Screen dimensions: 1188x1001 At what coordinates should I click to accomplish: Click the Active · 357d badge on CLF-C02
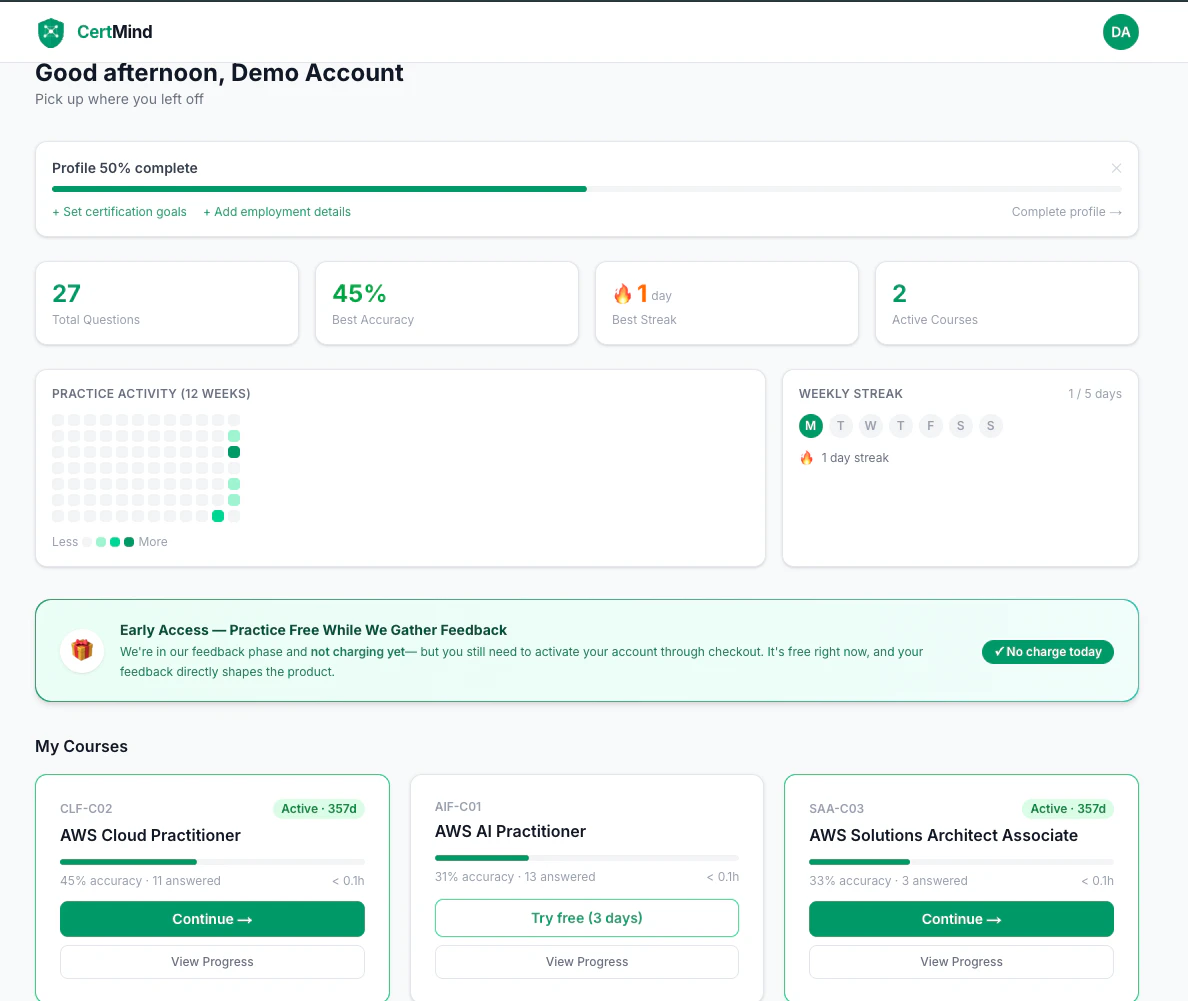point(318,809)
